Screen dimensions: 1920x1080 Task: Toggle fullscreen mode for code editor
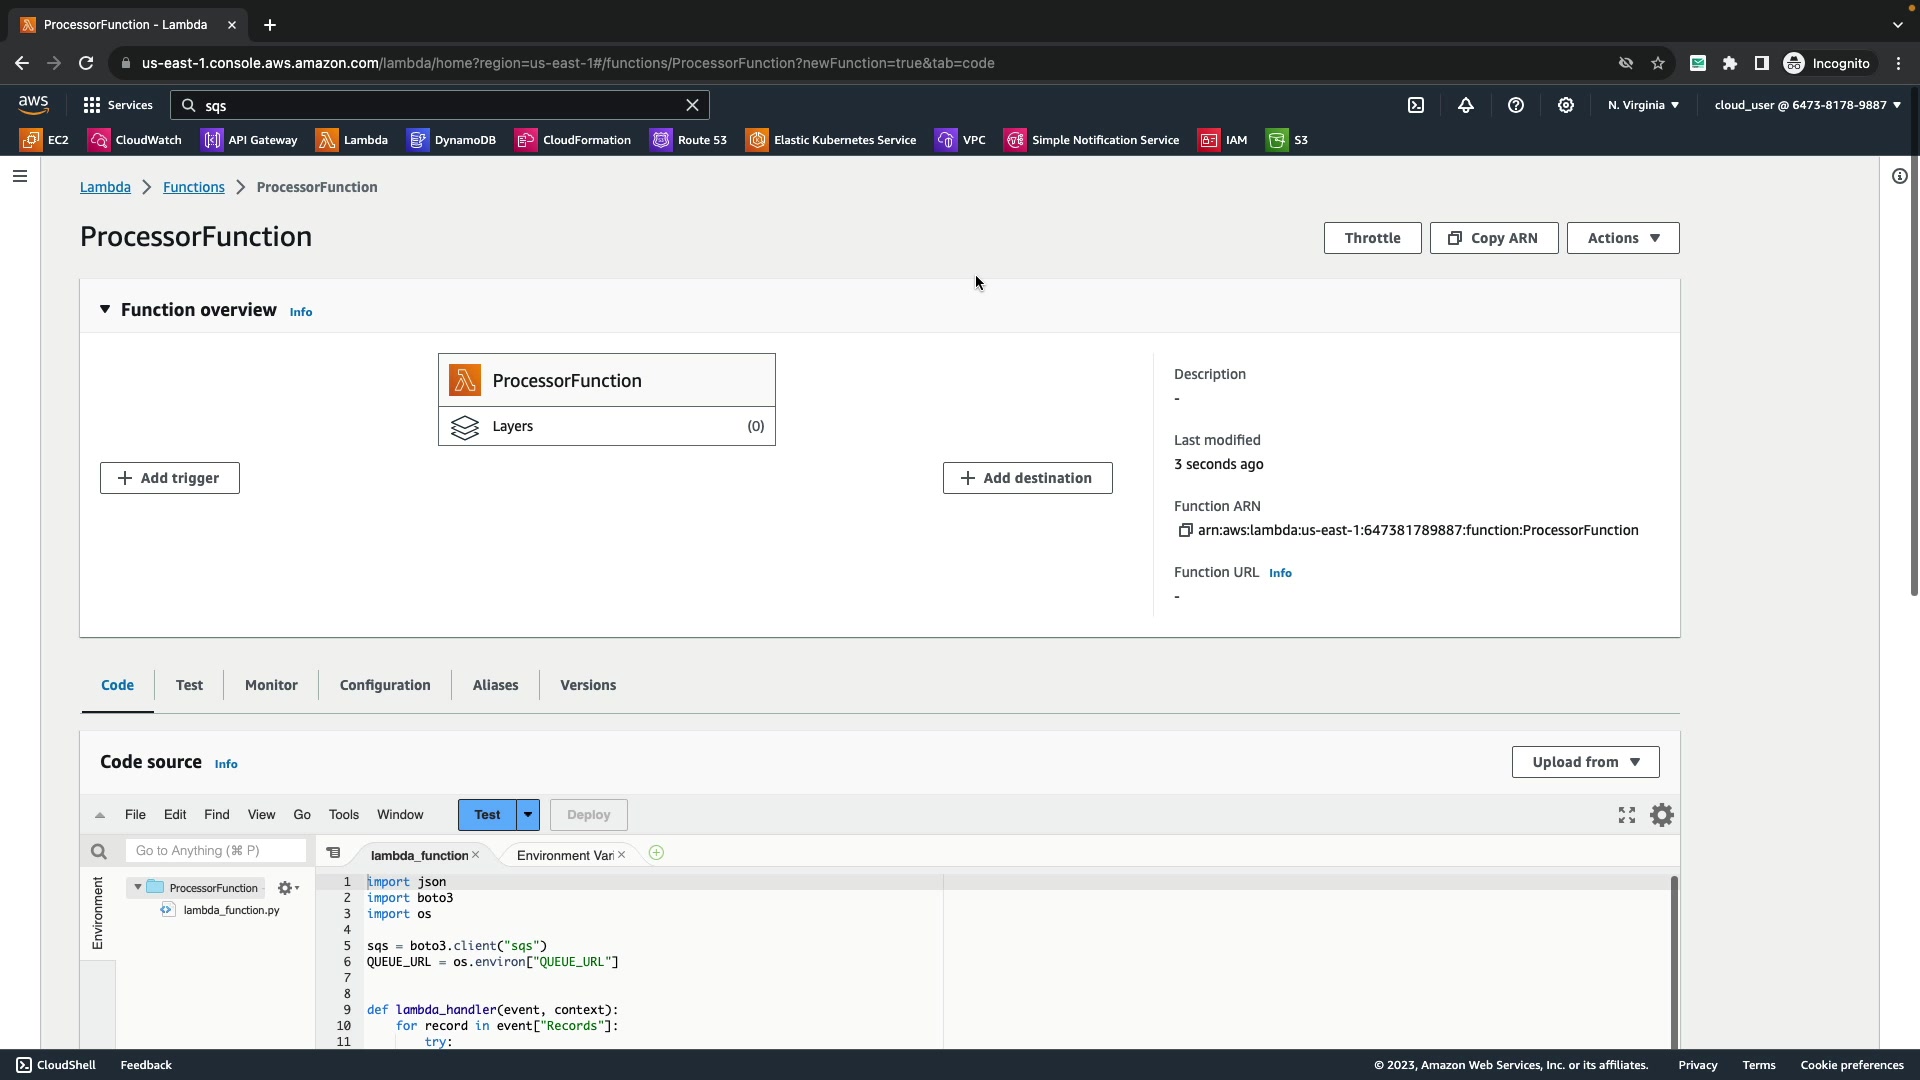coord(1627,815)
